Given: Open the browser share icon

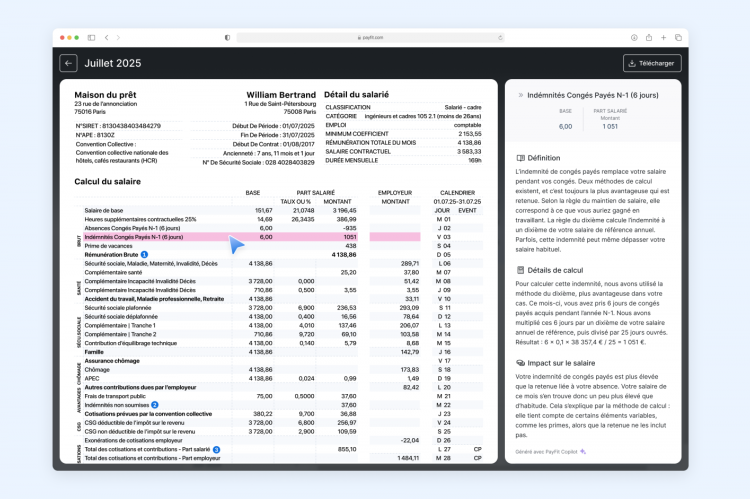Looking at the screenshot, I should [649, 37].
